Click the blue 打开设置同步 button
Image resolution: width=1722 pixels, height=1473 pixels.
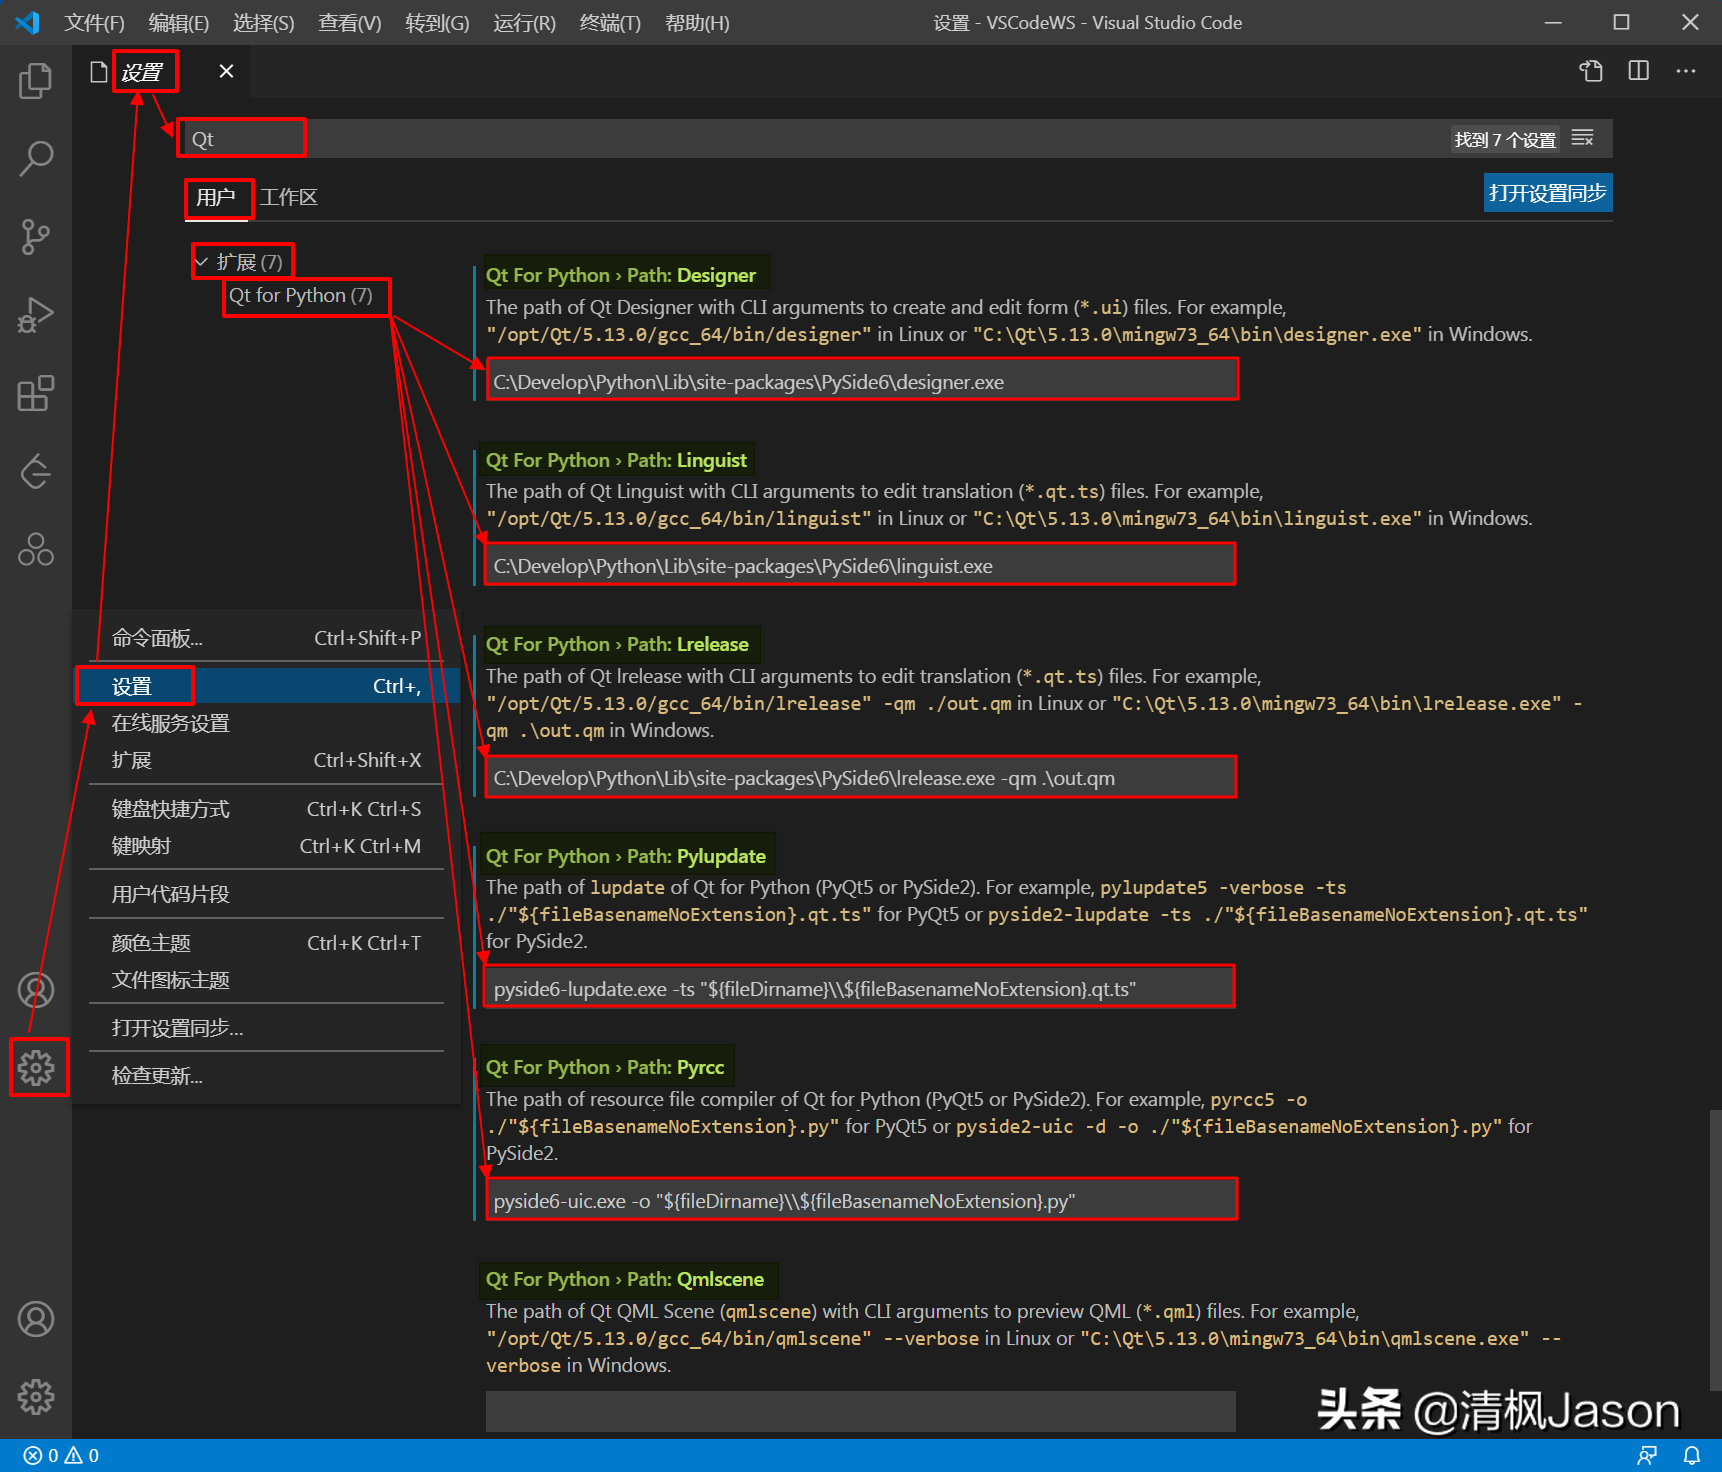[x=1548, y=193]
